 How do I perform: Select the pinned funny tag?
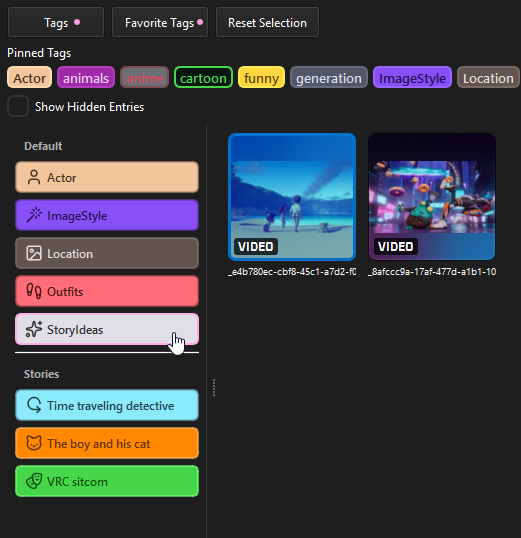pos(262,78)
